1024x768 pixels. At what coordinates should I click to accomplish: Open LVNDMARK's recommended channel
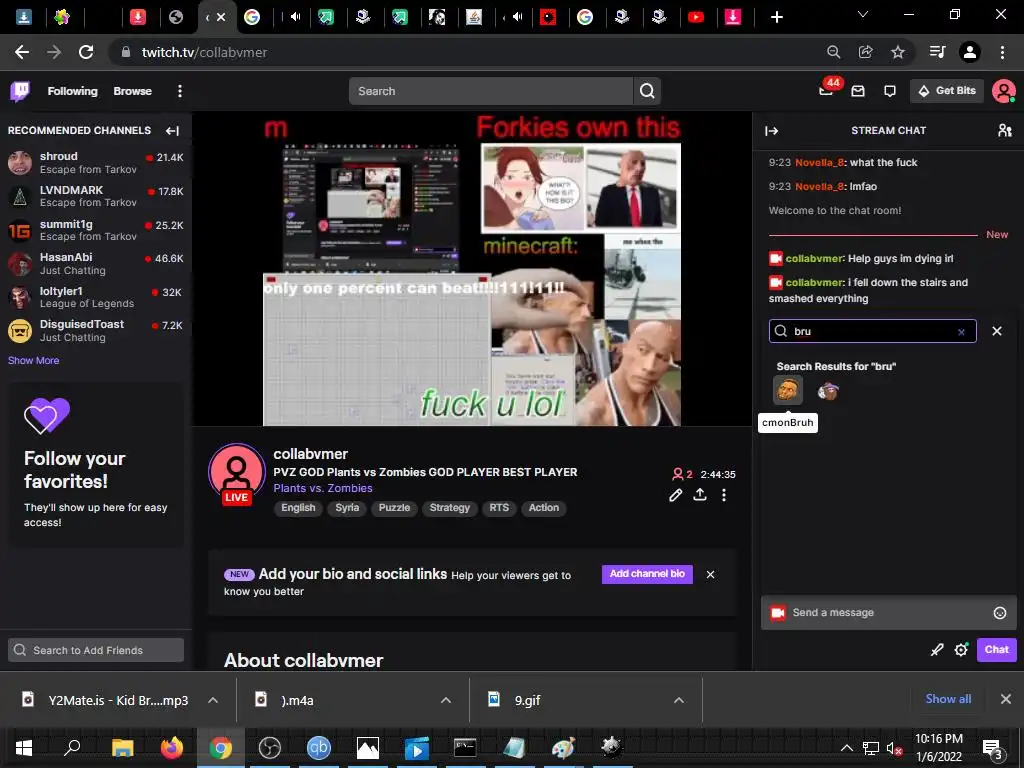(x=96, y=196)
